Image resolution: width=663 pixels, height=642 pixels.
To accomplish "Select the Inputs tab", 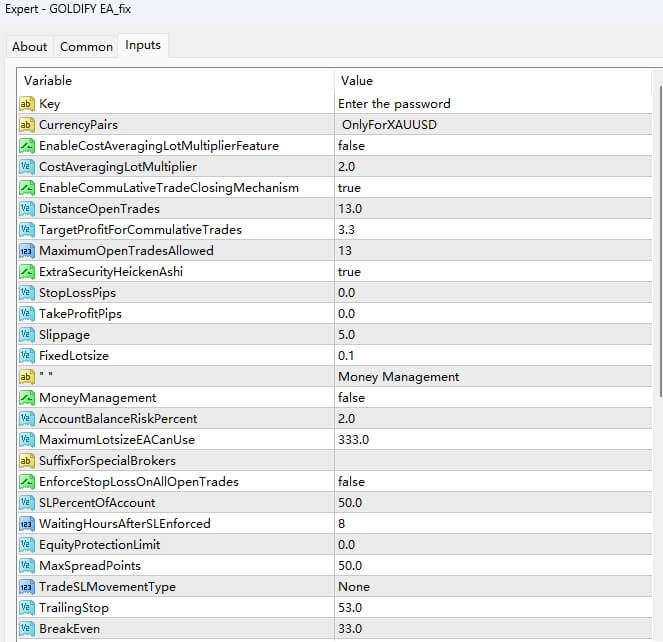I will (143, 45).
